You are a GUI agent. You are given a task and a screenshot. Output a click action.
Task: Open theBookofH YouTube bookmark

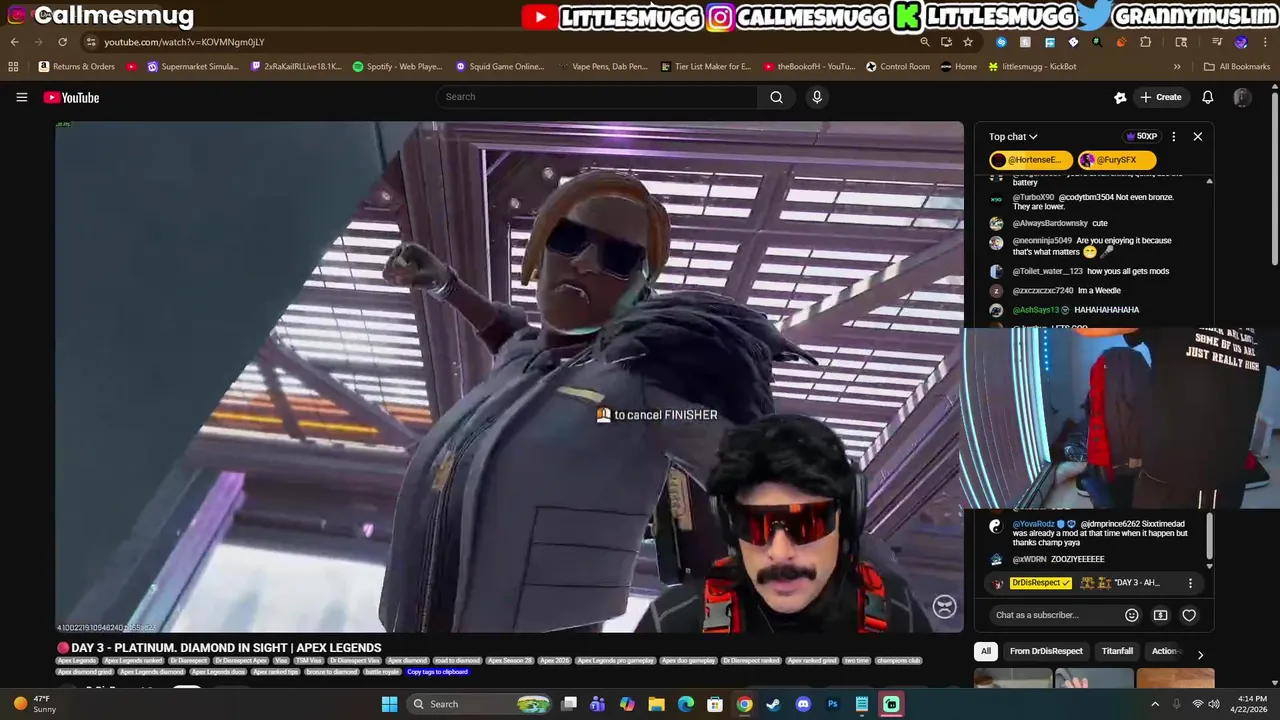(809, 67)
